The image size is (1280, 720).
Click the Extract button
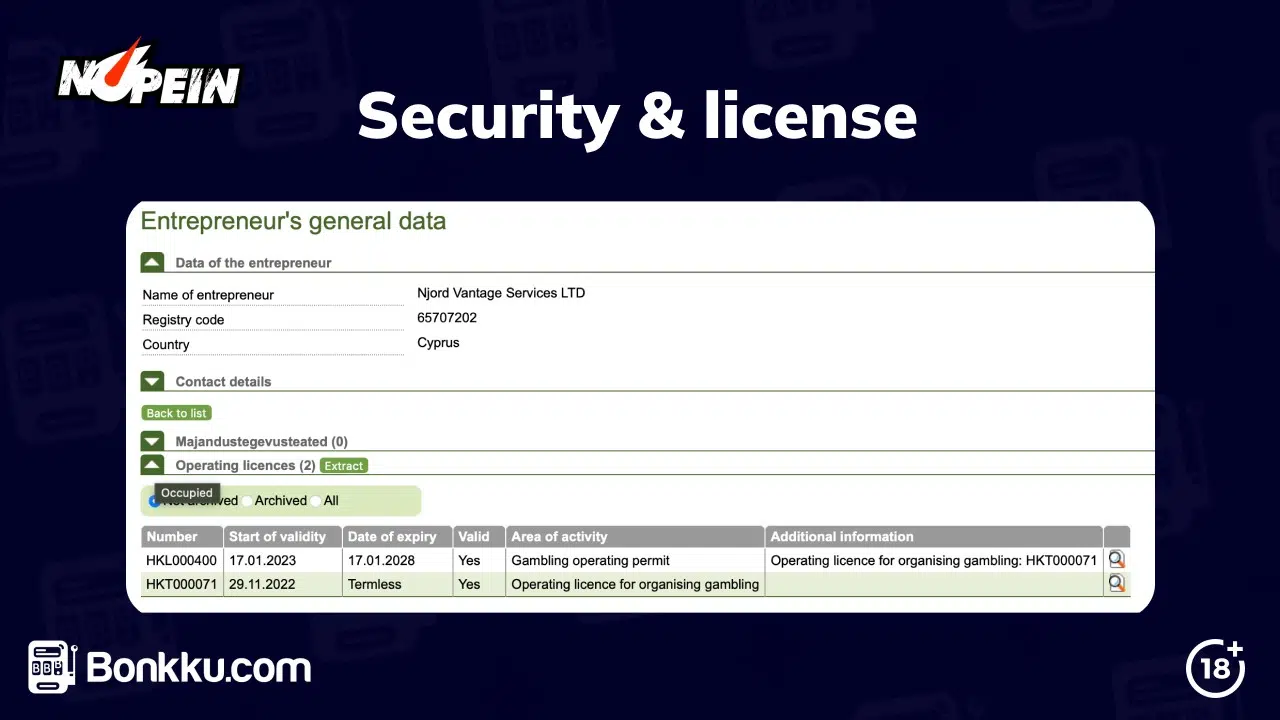(x=343, y=465)
